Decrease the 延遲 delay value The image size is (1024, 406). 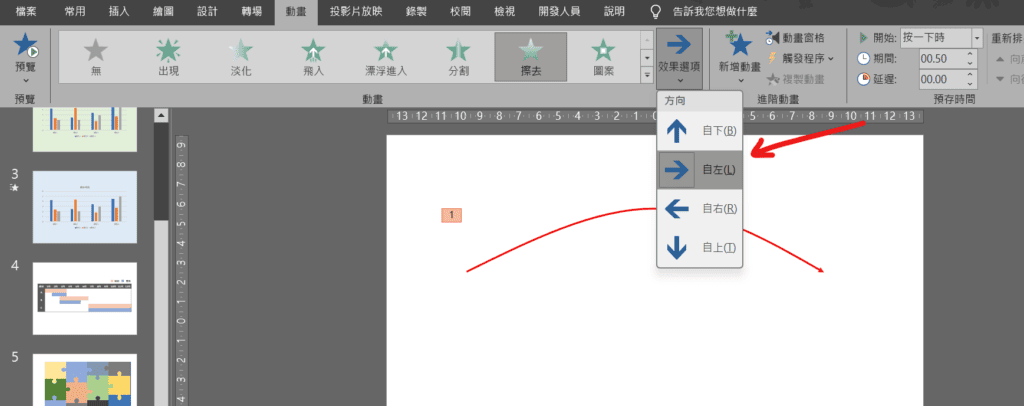pyautogui.click(x=970, y=83)
